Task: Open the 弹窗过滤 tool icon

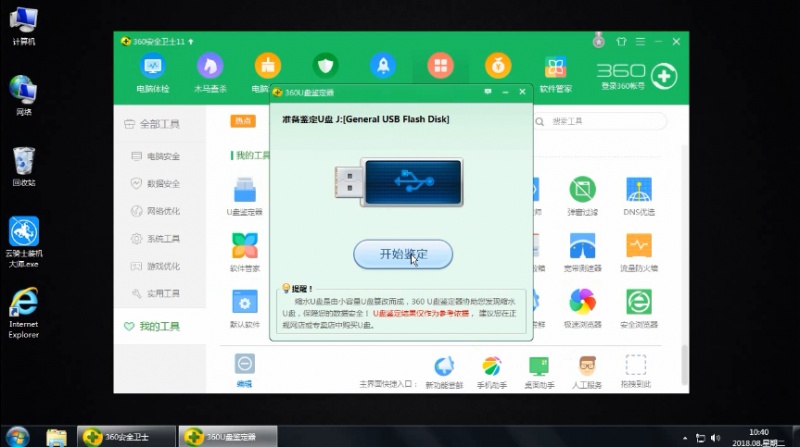Action: click(583, 196)
